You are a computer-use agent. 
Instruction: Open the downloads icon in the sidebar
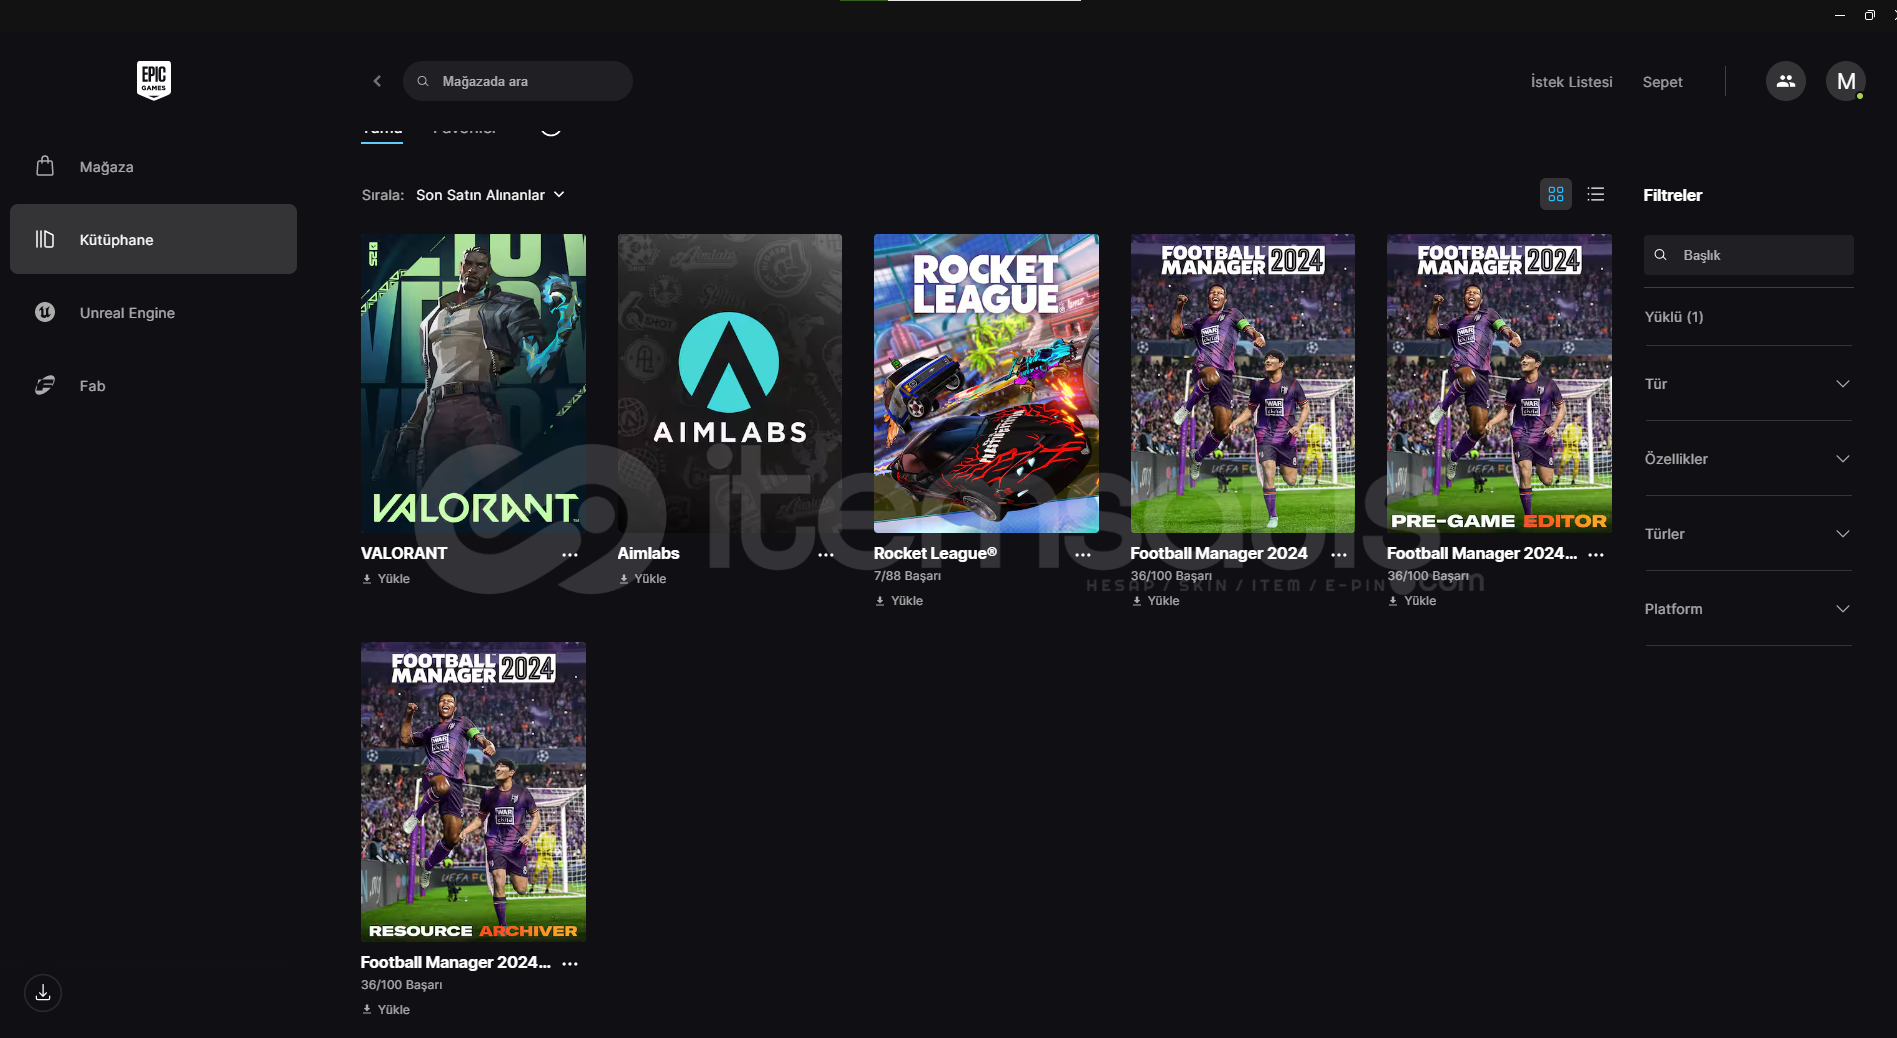[43, 993]
